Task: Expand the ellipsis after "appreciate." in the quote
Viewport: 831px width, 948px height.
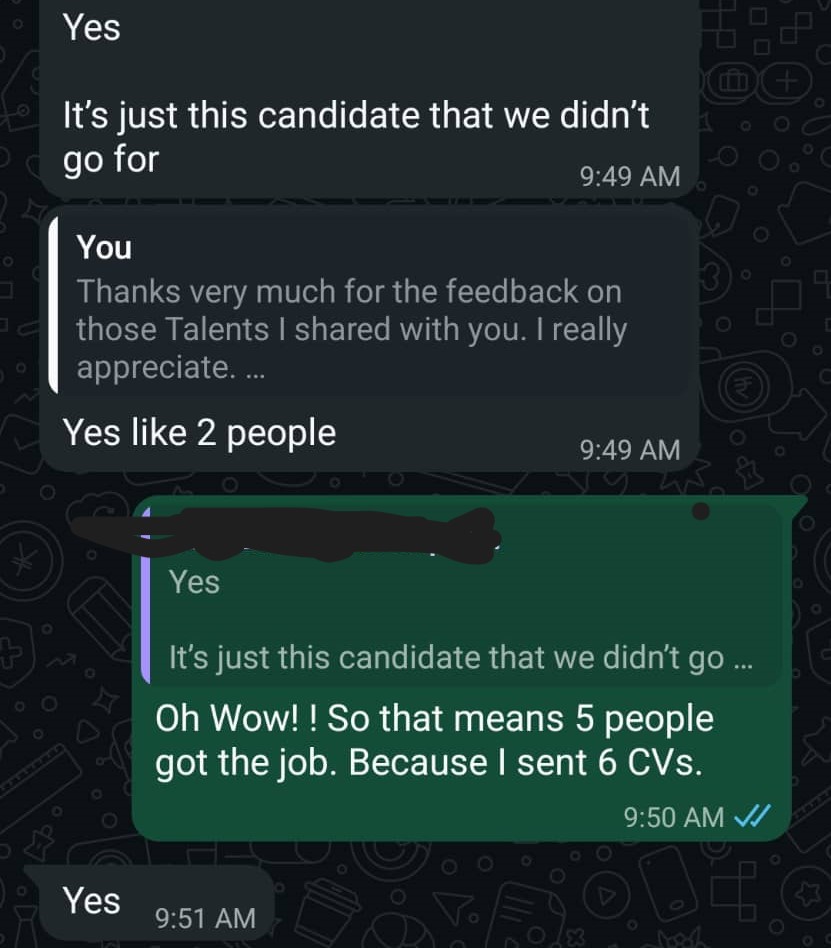Action: click(251, 368)
